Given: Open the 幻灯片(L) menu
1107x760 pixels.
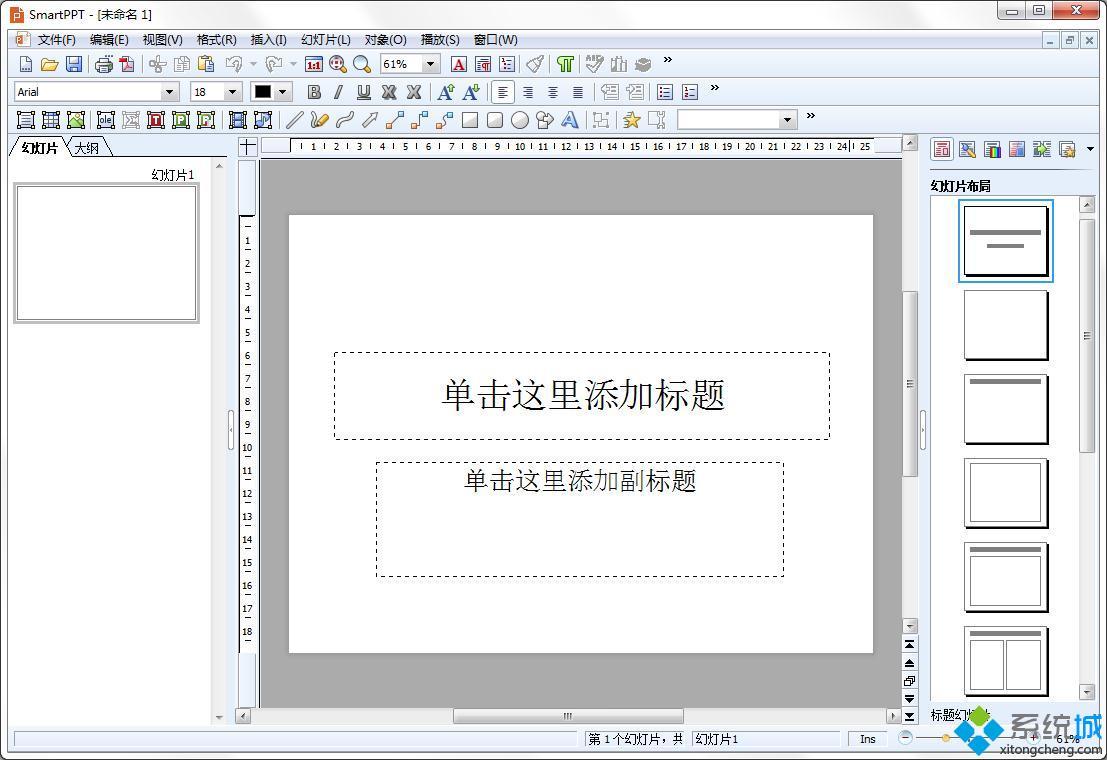Looking at the screenshot, I should 325,40.
